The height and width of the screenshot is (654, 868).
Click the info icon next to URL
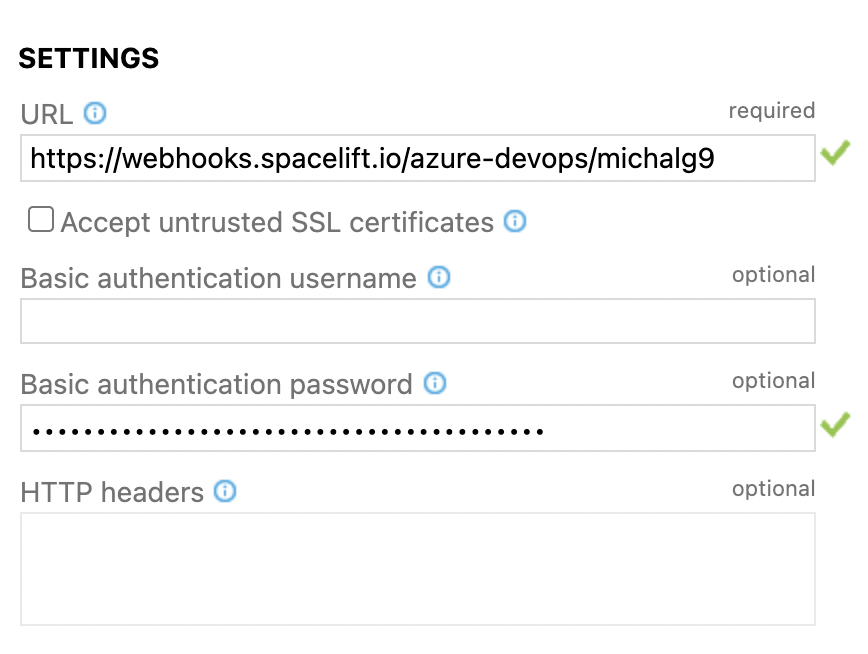coord(95,114)
